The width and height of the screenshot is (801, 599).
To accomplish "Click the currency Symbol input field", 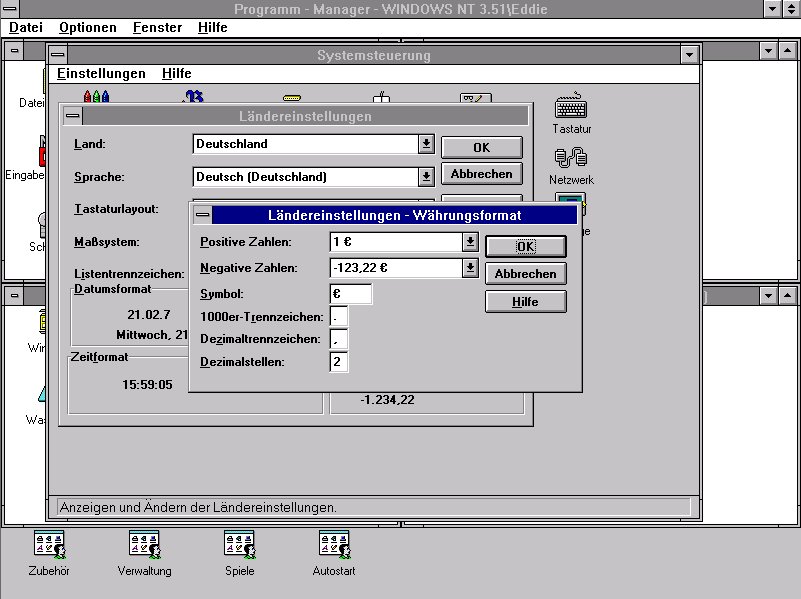I will coord(351,294).
